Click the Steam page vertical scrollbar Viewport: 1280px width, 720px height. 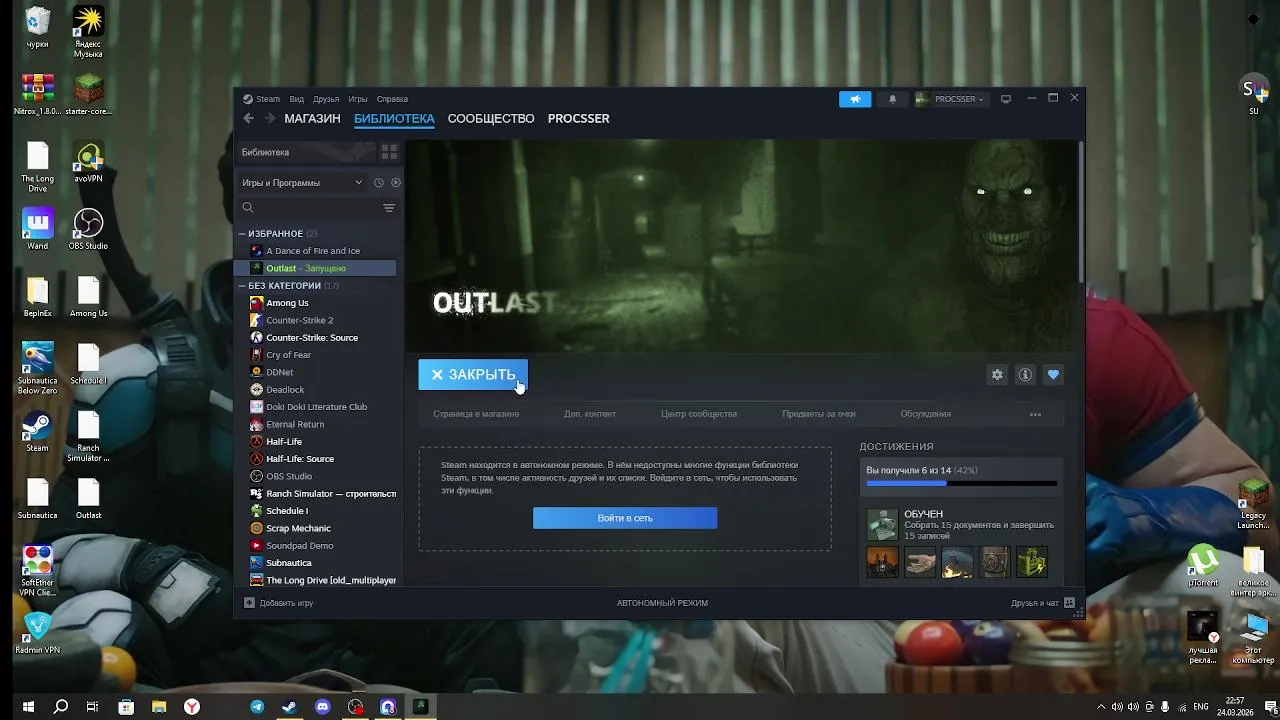pyautogui.click(x=1080, y=212)
